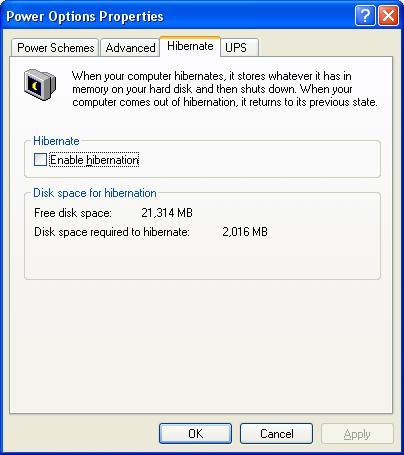The width and height of the screenshot is (404, 455).
Task: Click the 'Free disk space:' label
Action: [x=73, y=213]
